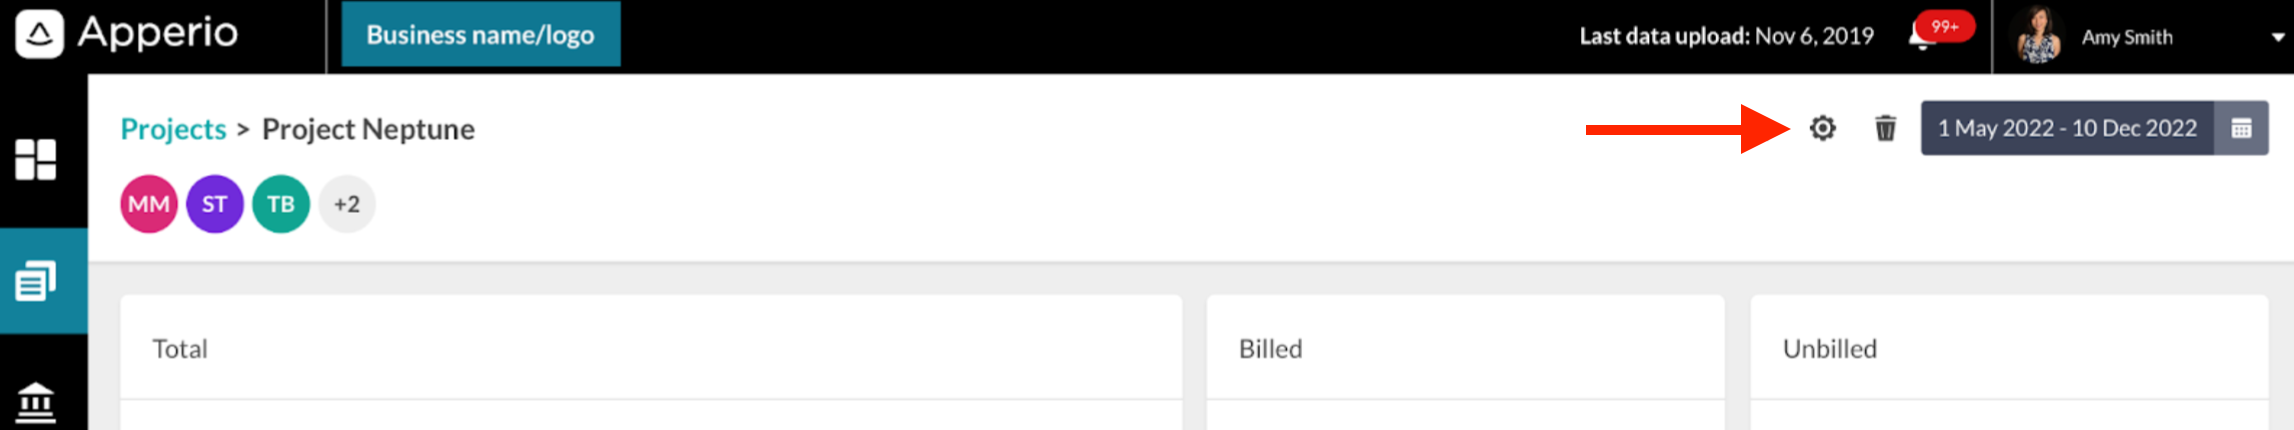Select the TB member avatar

pyautogui.click(x=281, y=204)
